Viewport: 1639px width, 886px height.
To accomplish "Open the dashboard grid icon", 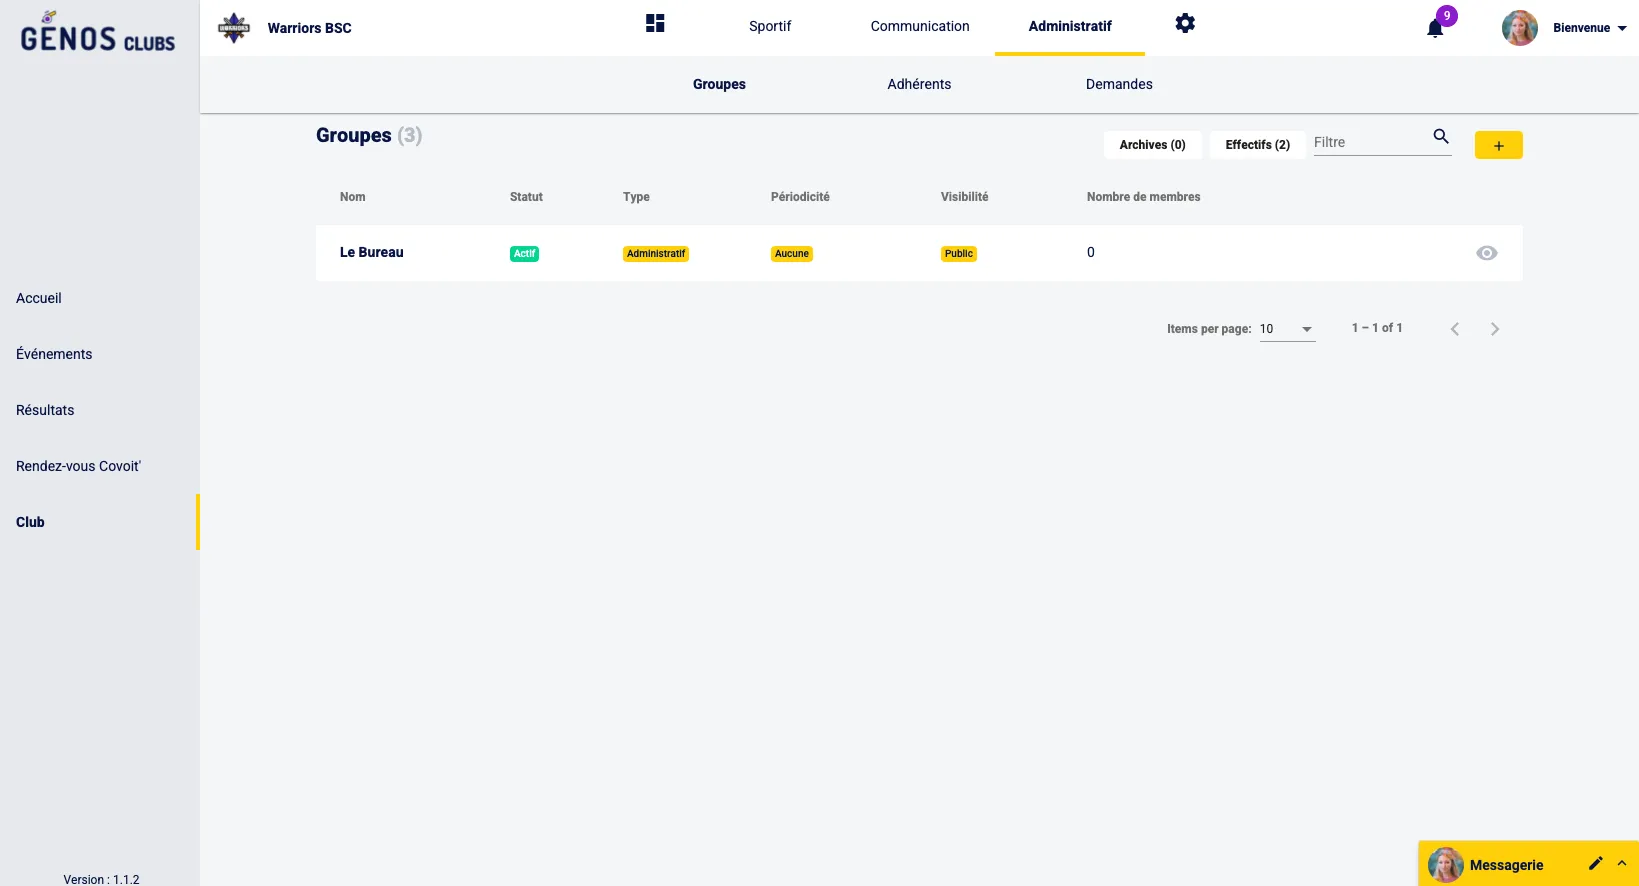I will [x=655, y=24].
